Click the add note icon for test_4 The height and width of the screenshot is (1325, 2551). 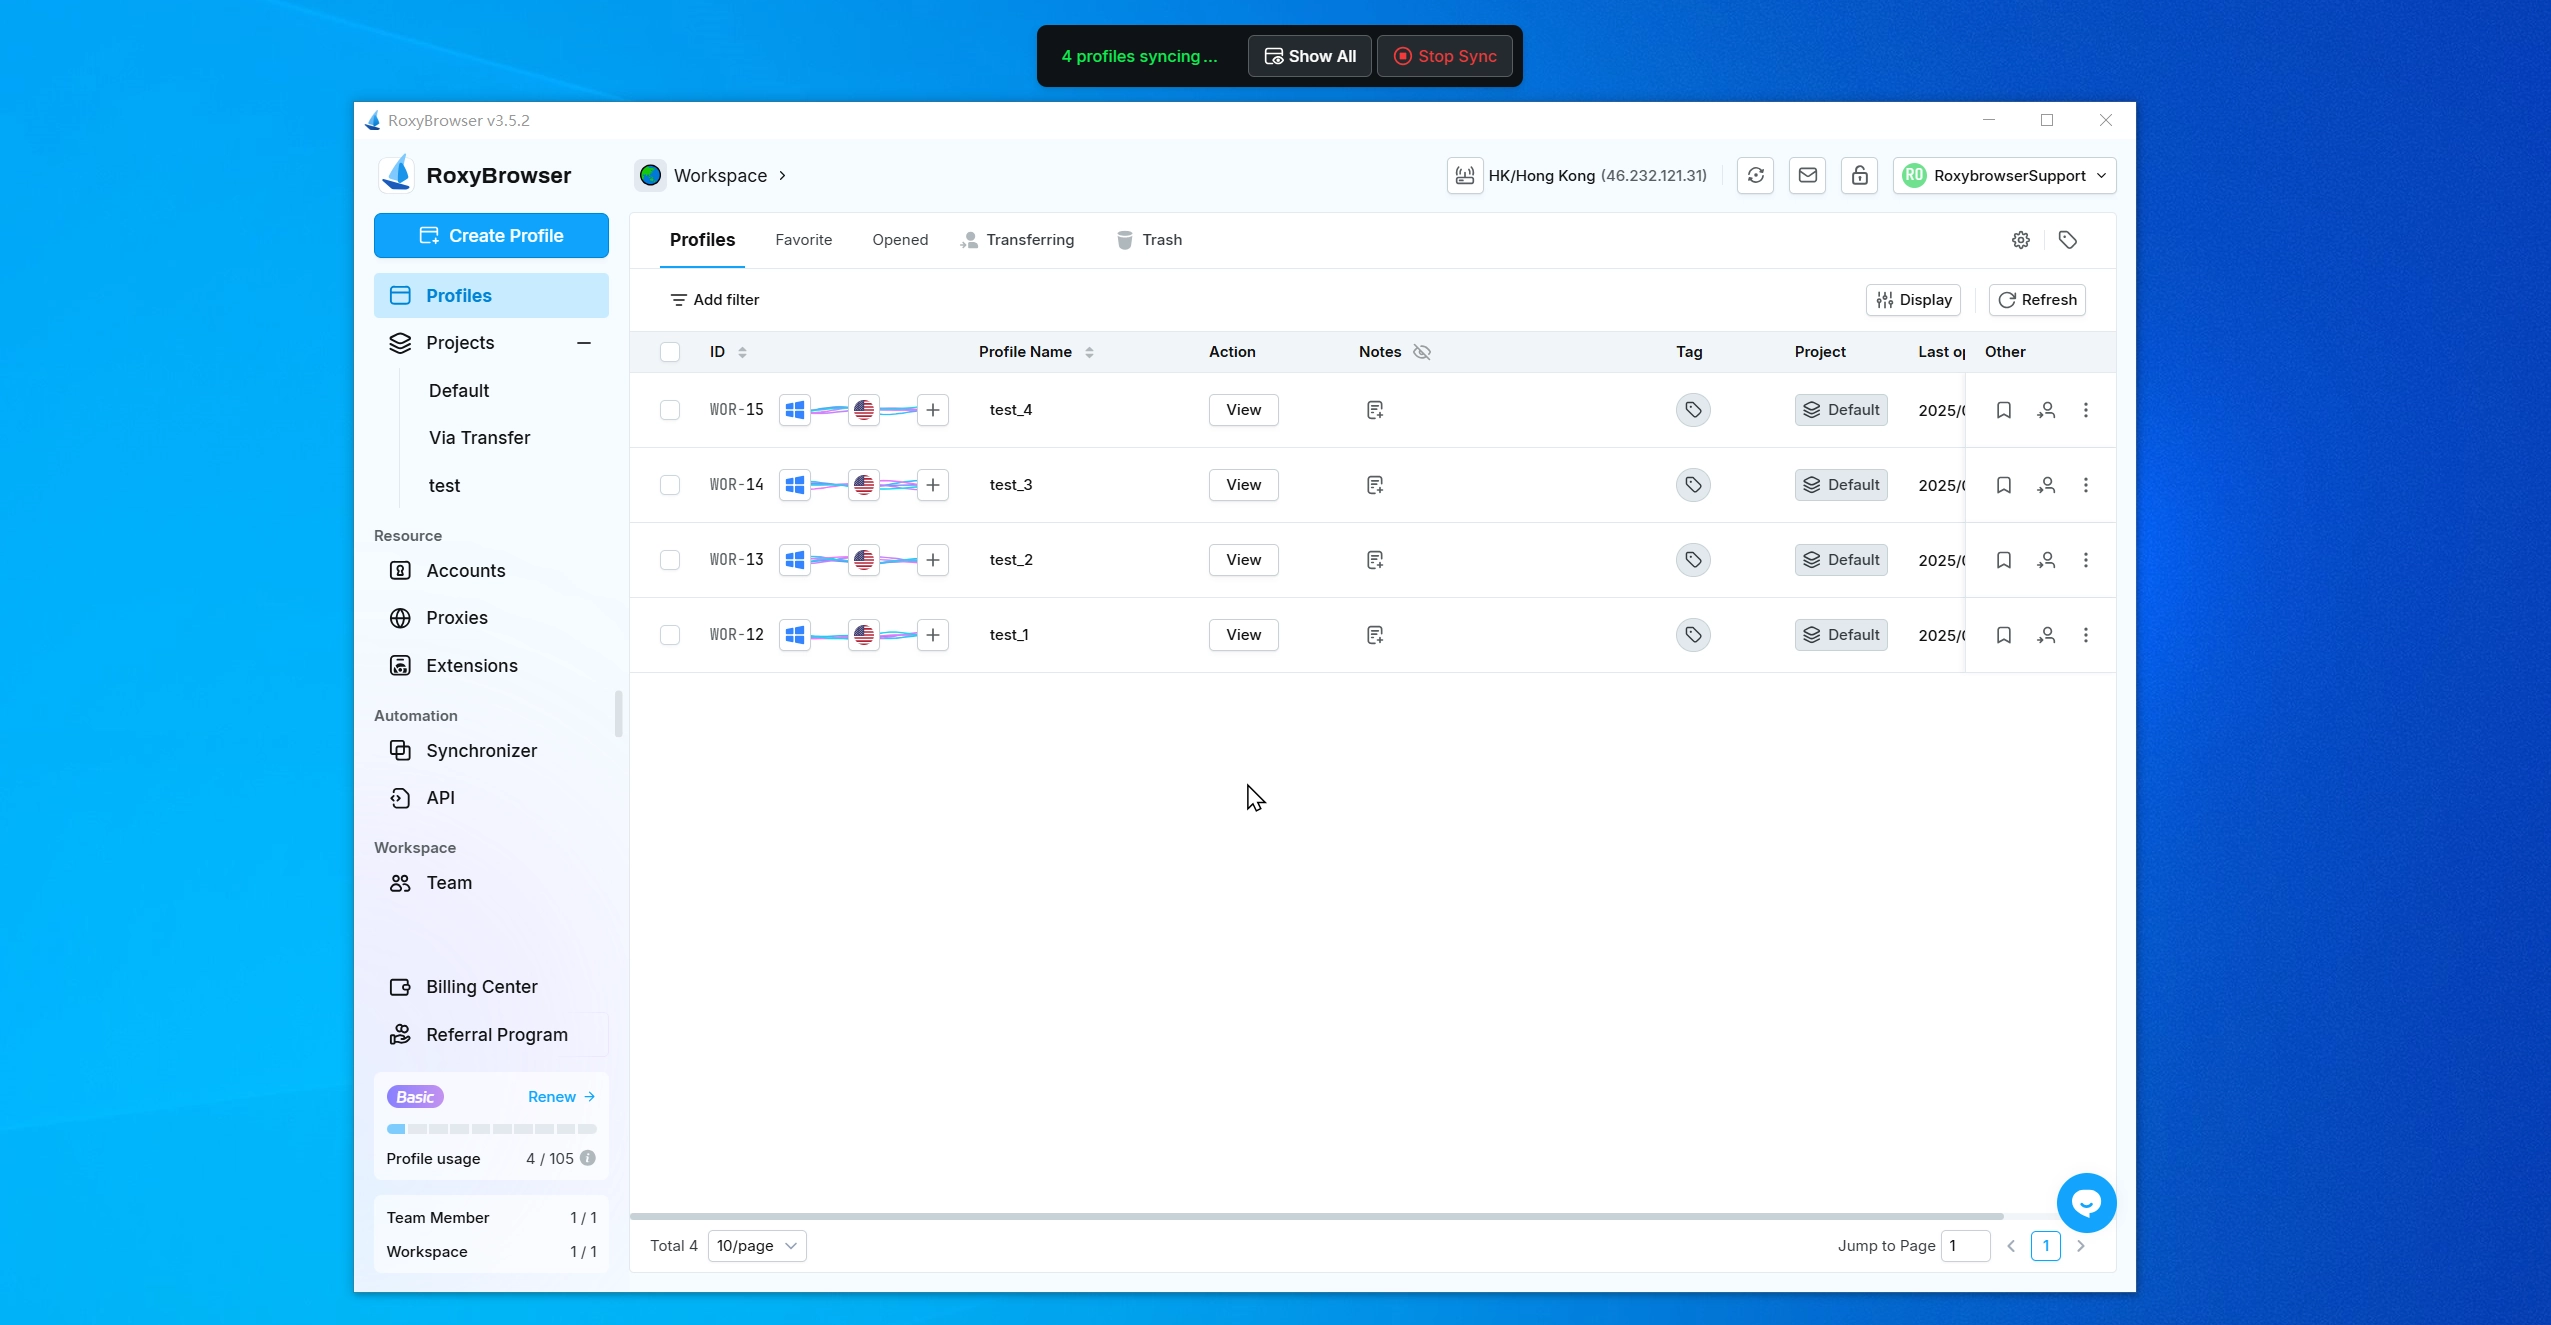tap(1375, 410)
